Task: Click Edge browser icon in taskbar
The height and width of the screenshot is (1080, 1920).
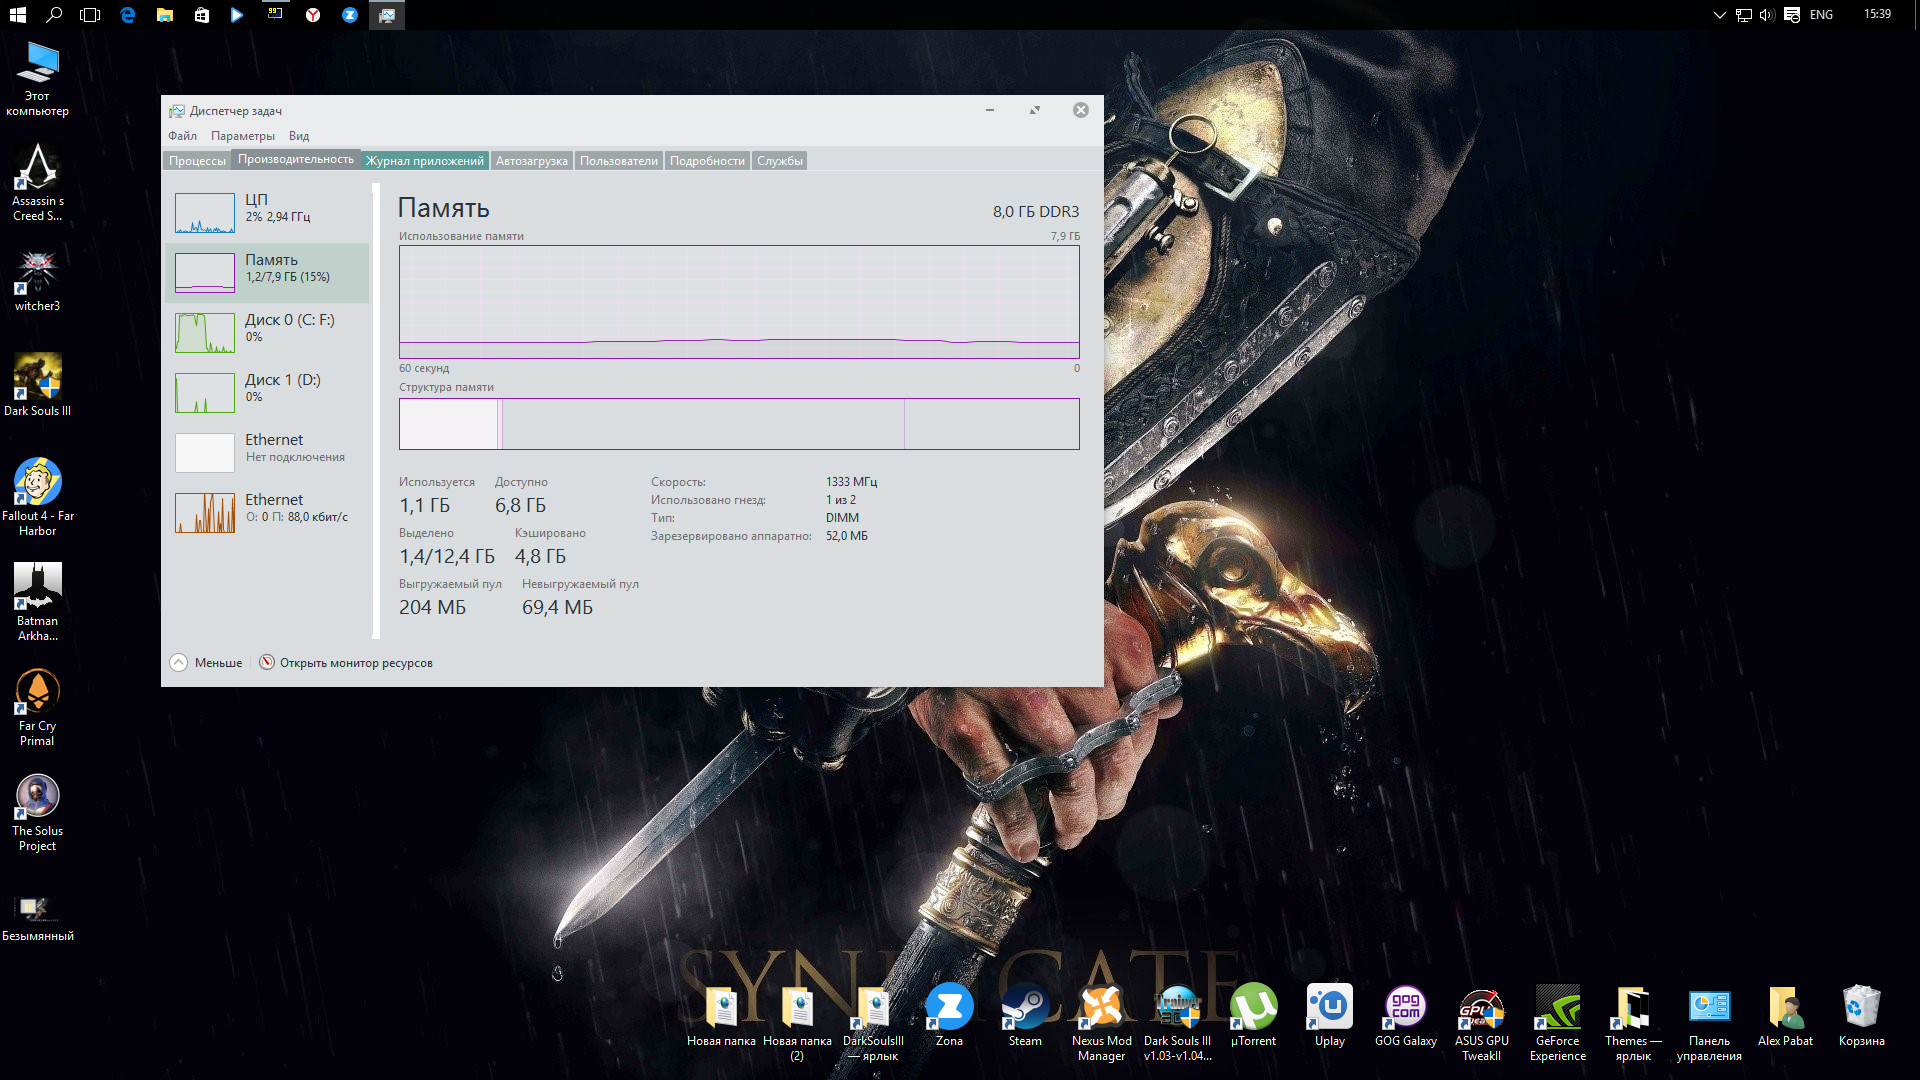Action: (128, 15)
